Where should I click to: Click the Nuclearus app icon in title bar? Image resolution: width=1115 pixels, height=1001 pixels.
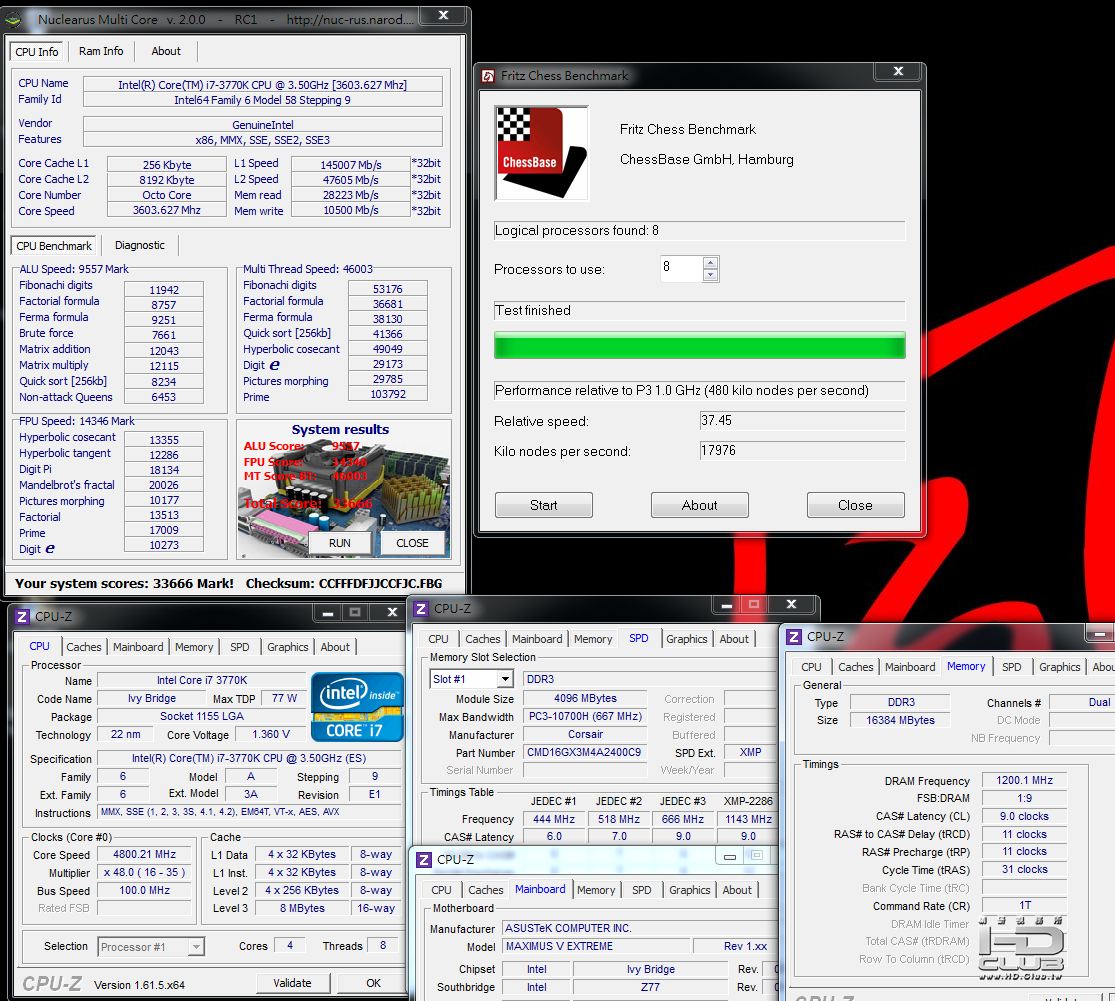[14, 20]
